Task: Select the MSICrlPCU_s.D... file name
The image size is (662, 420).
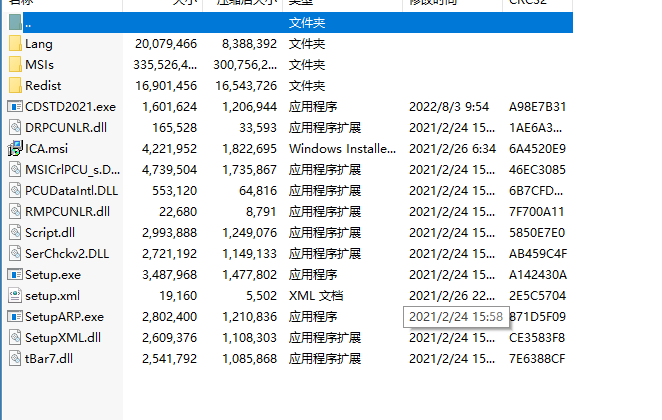Action: 73,170
